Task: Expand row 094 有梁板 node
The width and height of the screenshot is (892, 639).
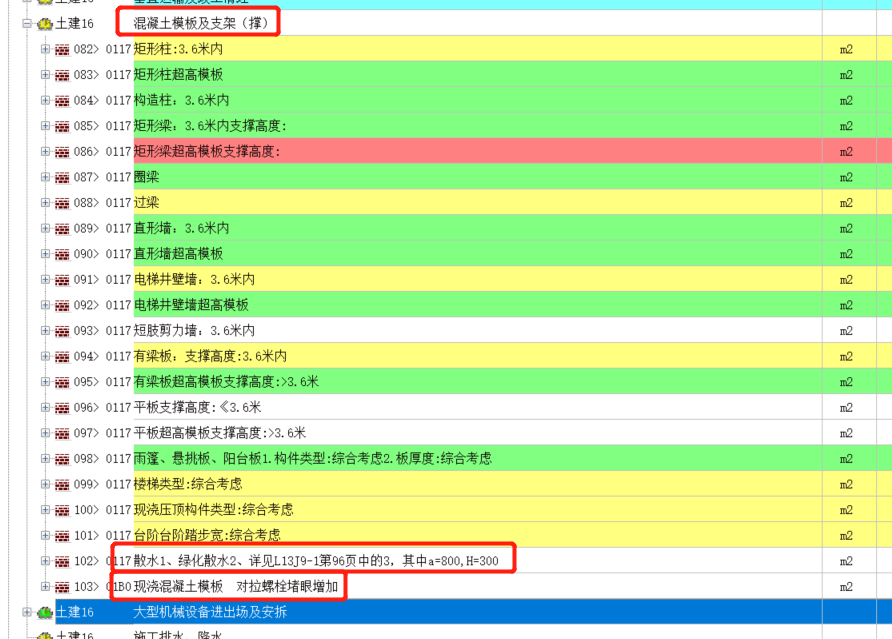Action: (46, 356)
